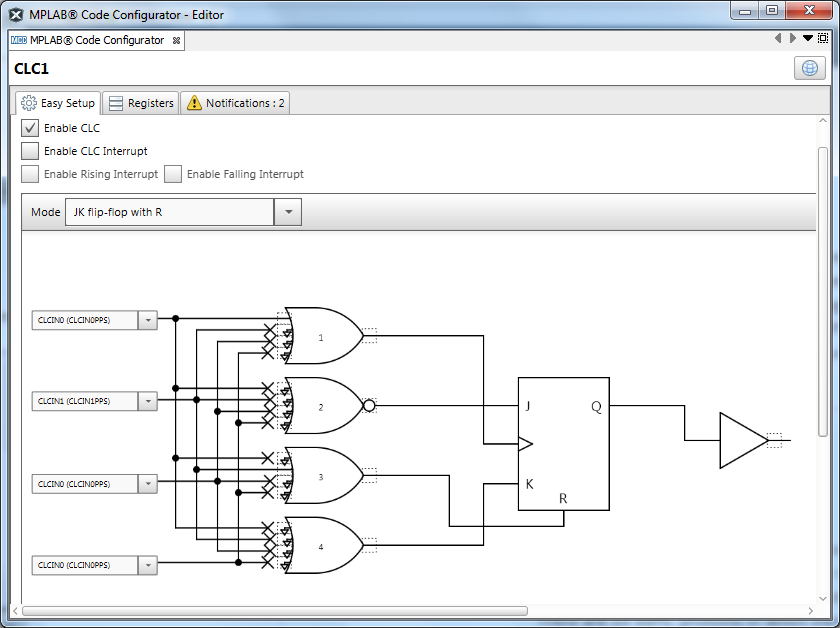Click the Registers tab table icon
840x628 pixels.
tap(116, 103)
